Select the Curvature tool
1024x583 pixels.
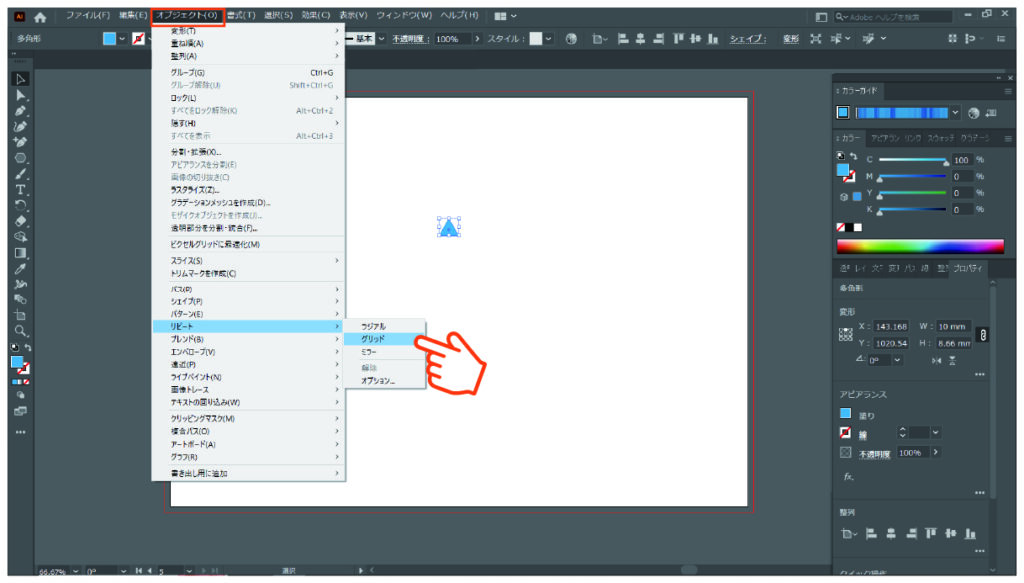pyautogui.click(x=20, y=127)
